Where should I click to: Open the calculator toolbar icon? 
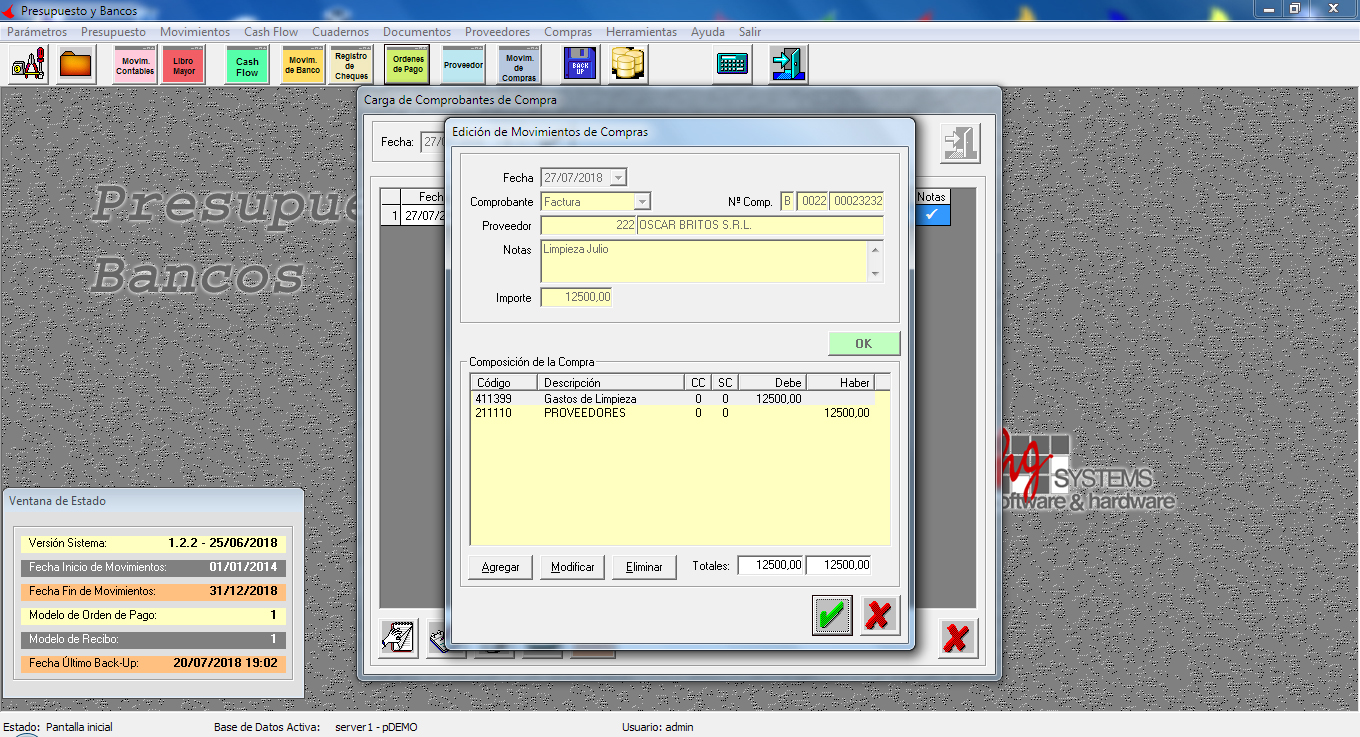tap(732, 65)
